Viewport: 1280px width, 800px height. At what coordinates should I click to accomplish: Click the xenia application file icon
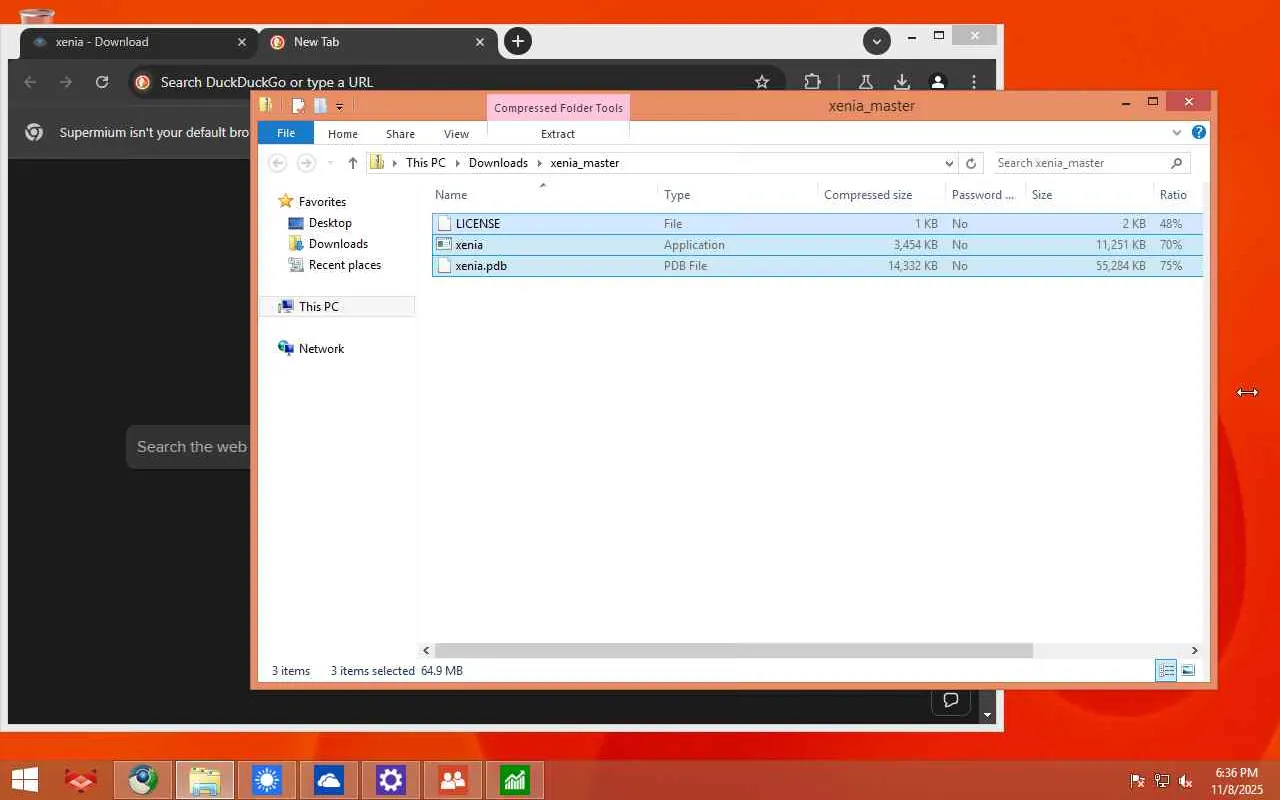[444, 245]
